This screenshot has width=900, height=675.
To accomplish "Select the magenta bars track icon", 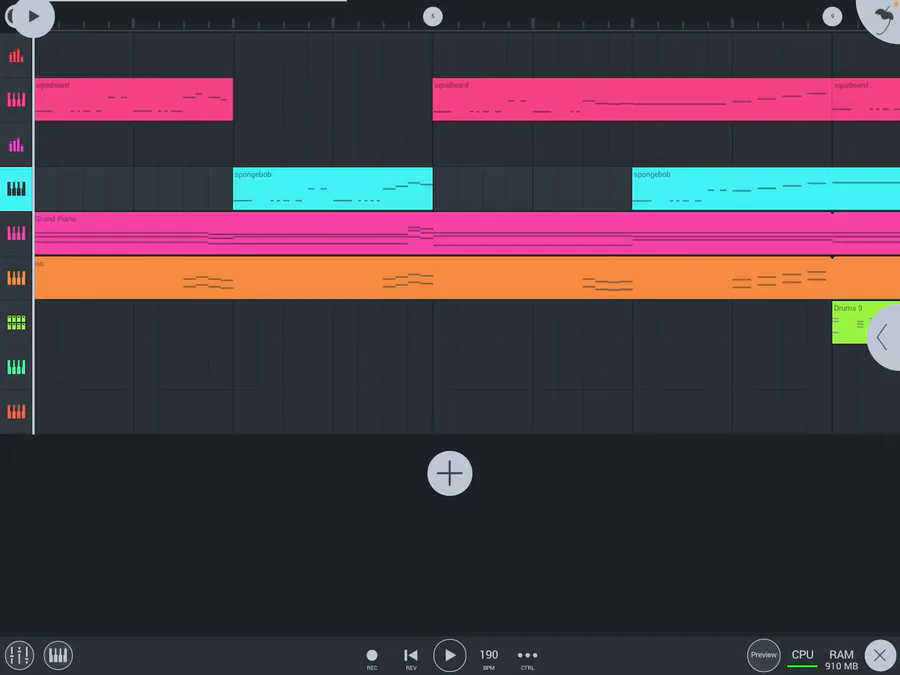I will point(16,145).
